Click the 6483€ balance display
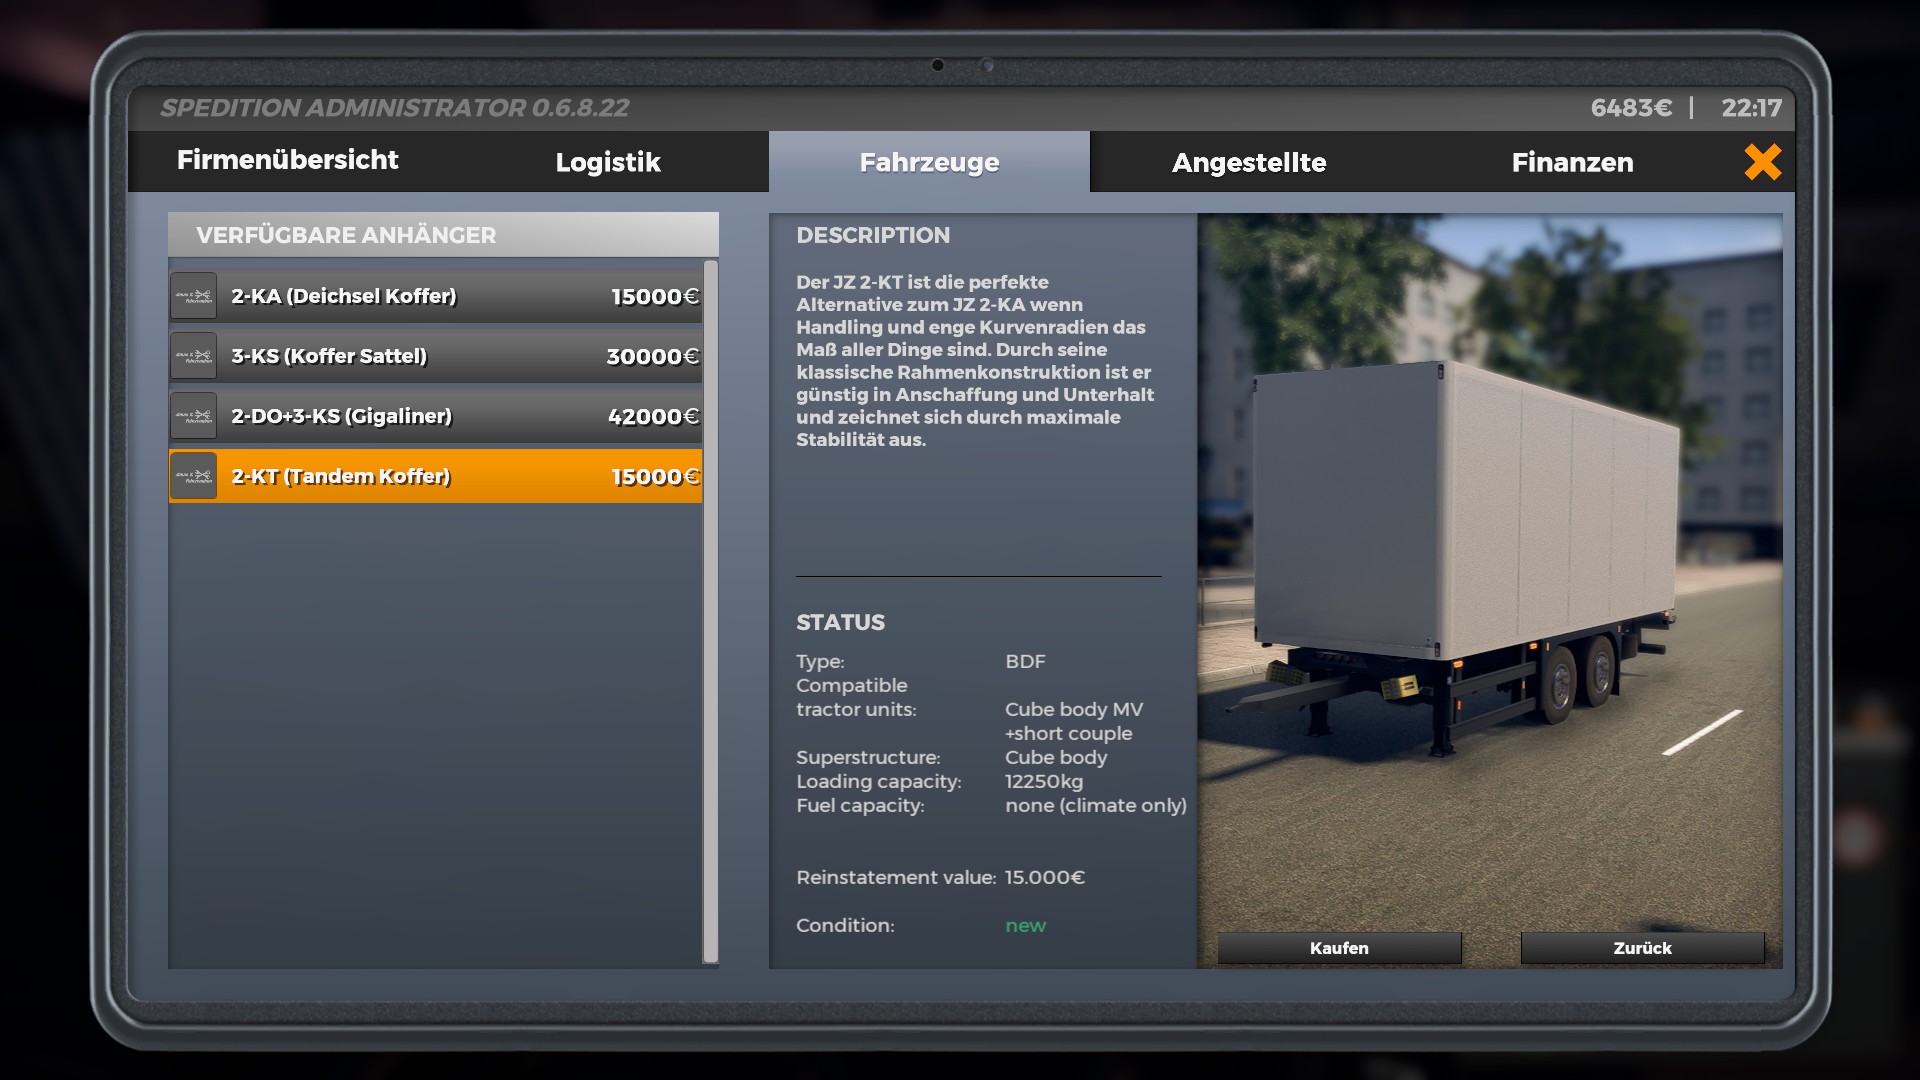Screen dimensions: 1920x1080 click(1630, 108)
